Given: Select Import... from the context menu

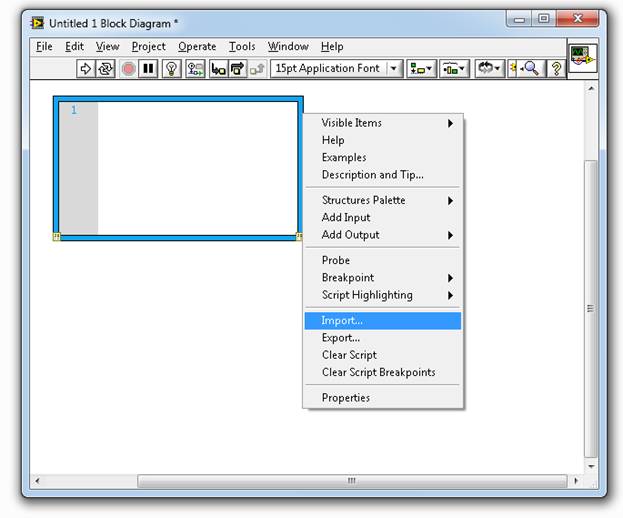Looking at the screenshot, I should 342,321.
